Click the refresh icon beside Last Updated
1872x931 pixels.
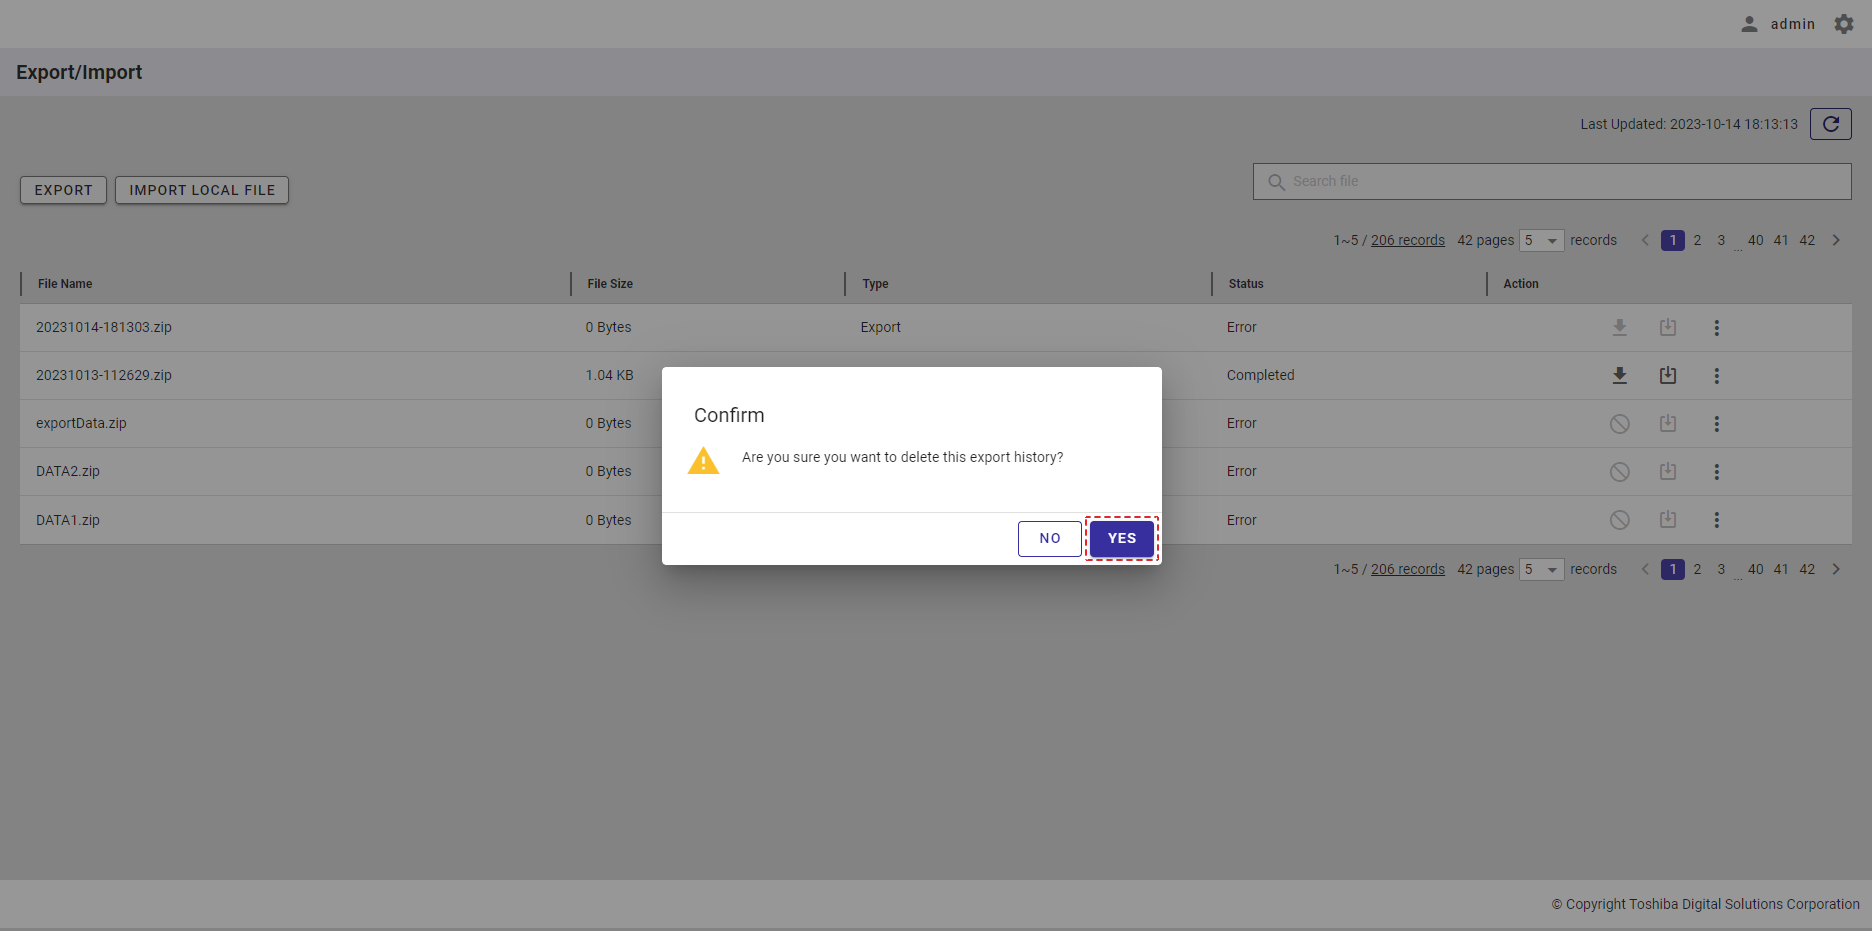(1830, 124)
